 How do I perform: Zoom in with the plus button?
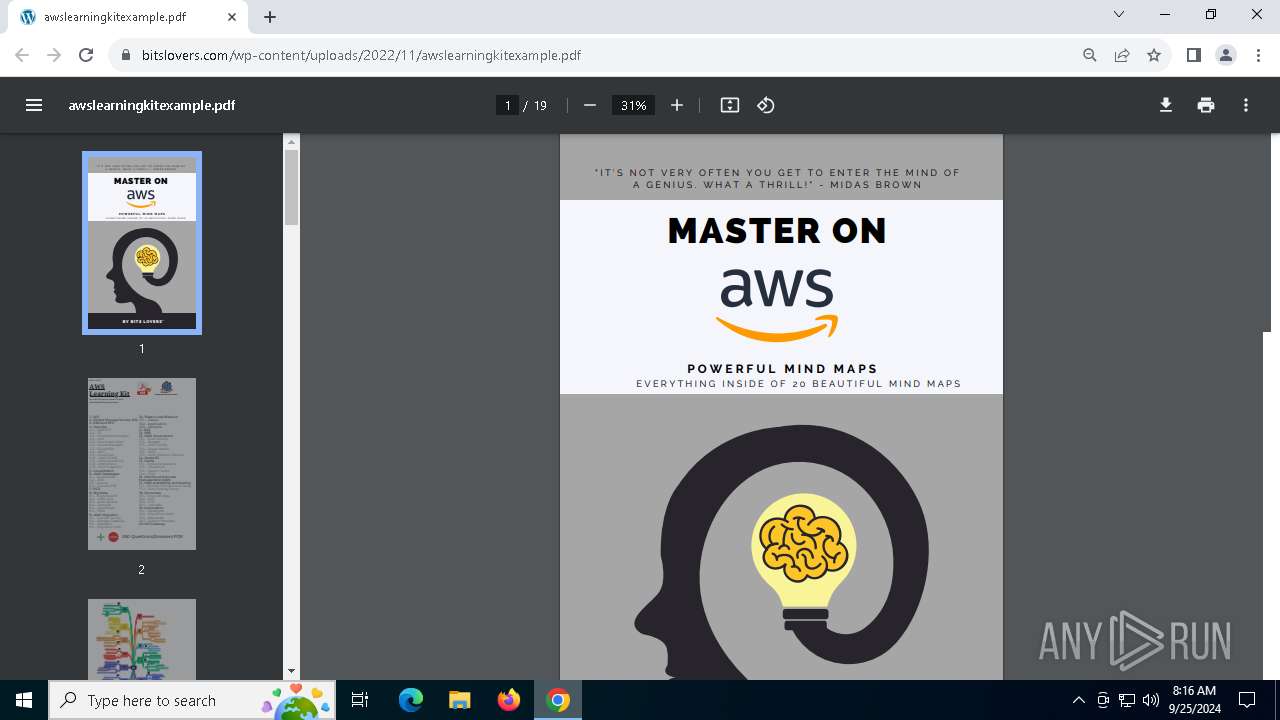[x=677, y=105]
